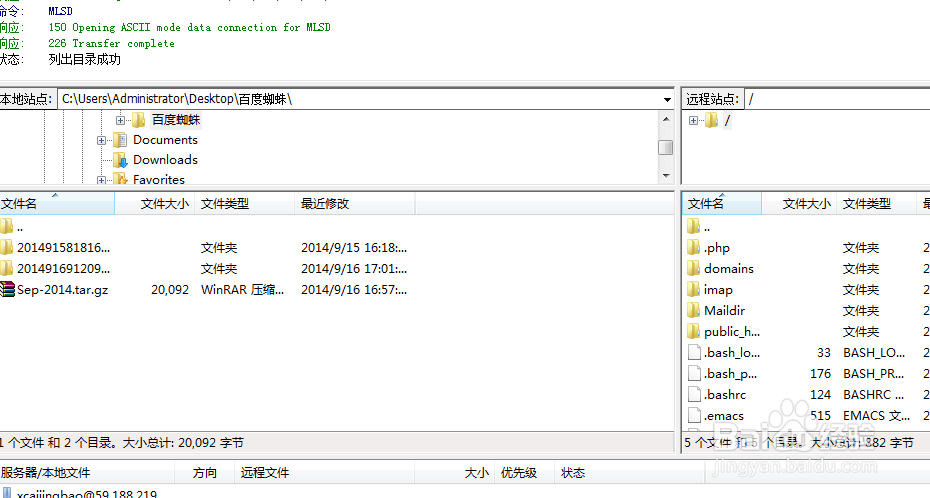Select the remote root / folder
Screen dimensions: 930x498
pos(727,120)
